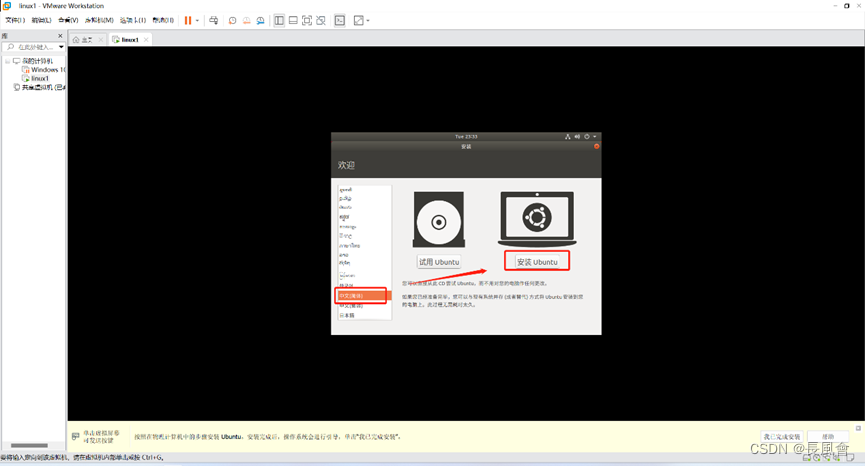Screen dimensions: 865x466
Task: Switch to Unity mode icon
Action: (x=321, y=20)
